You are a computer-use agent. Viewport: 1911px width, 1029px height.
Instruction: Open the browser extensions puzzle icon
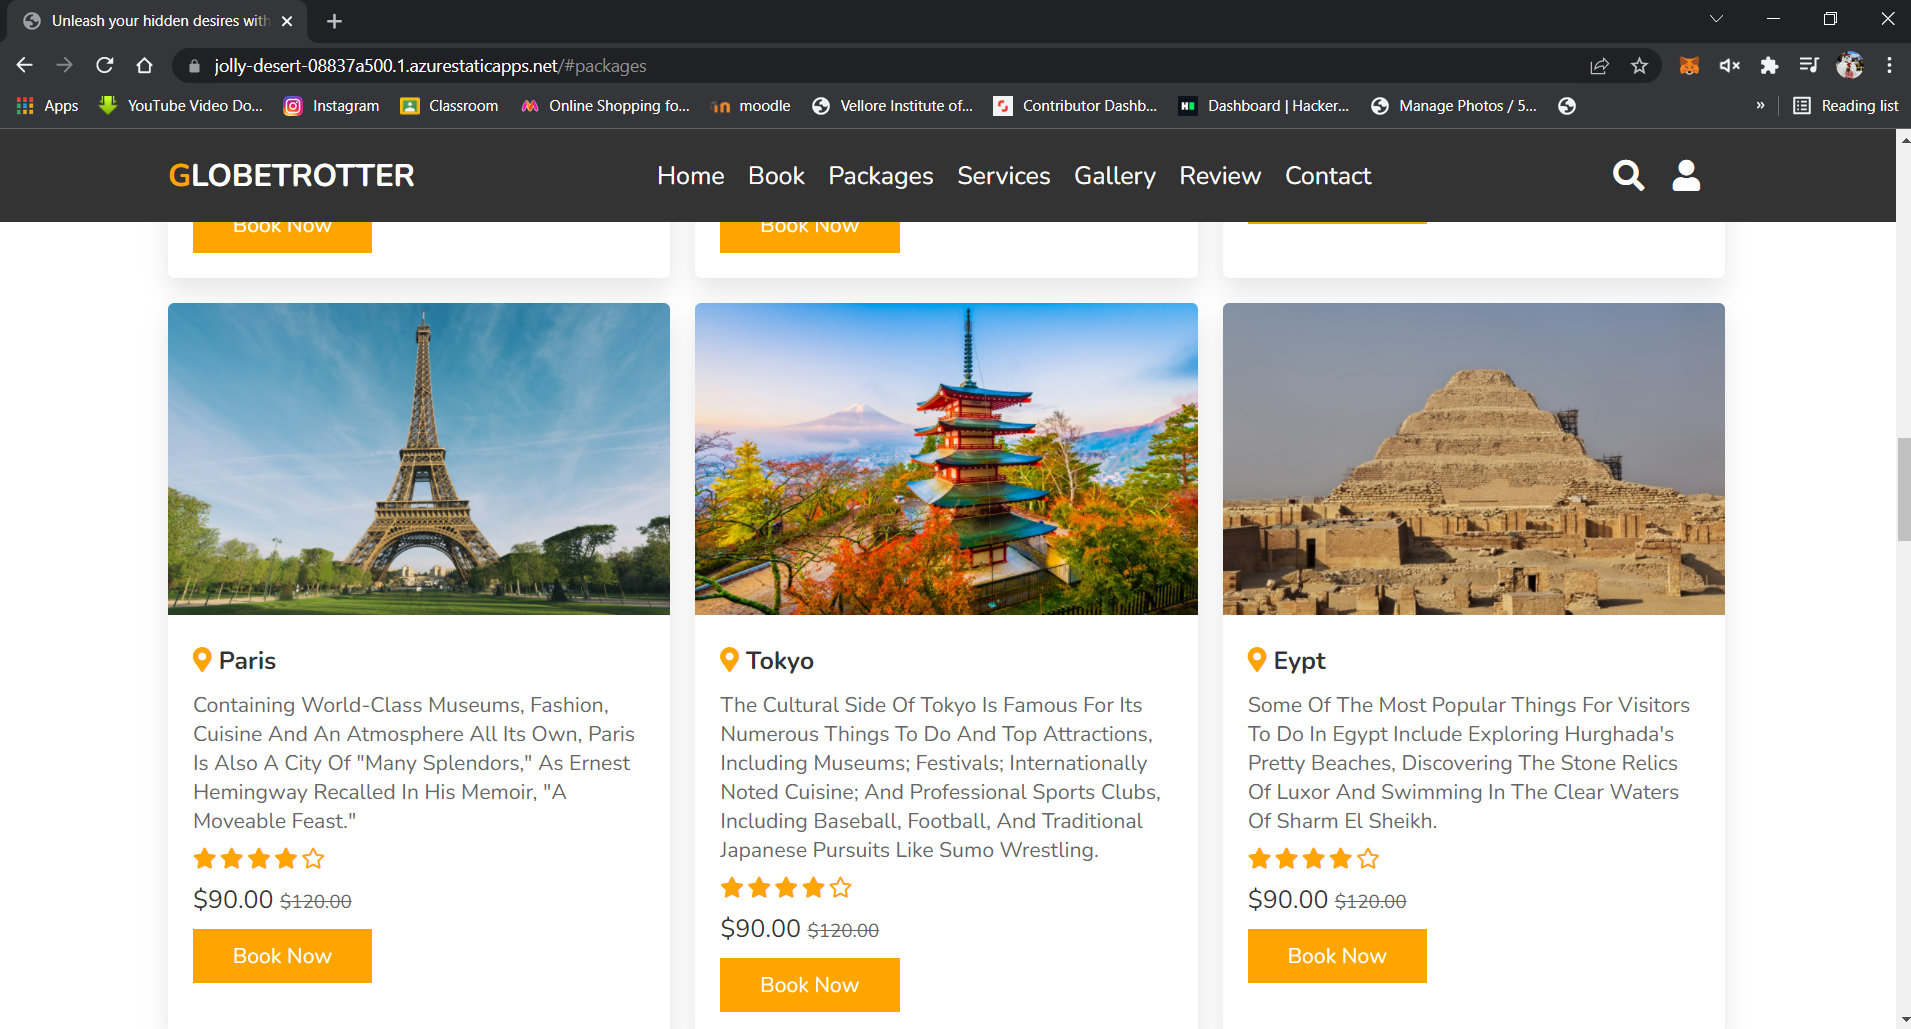click(1769, 65)
